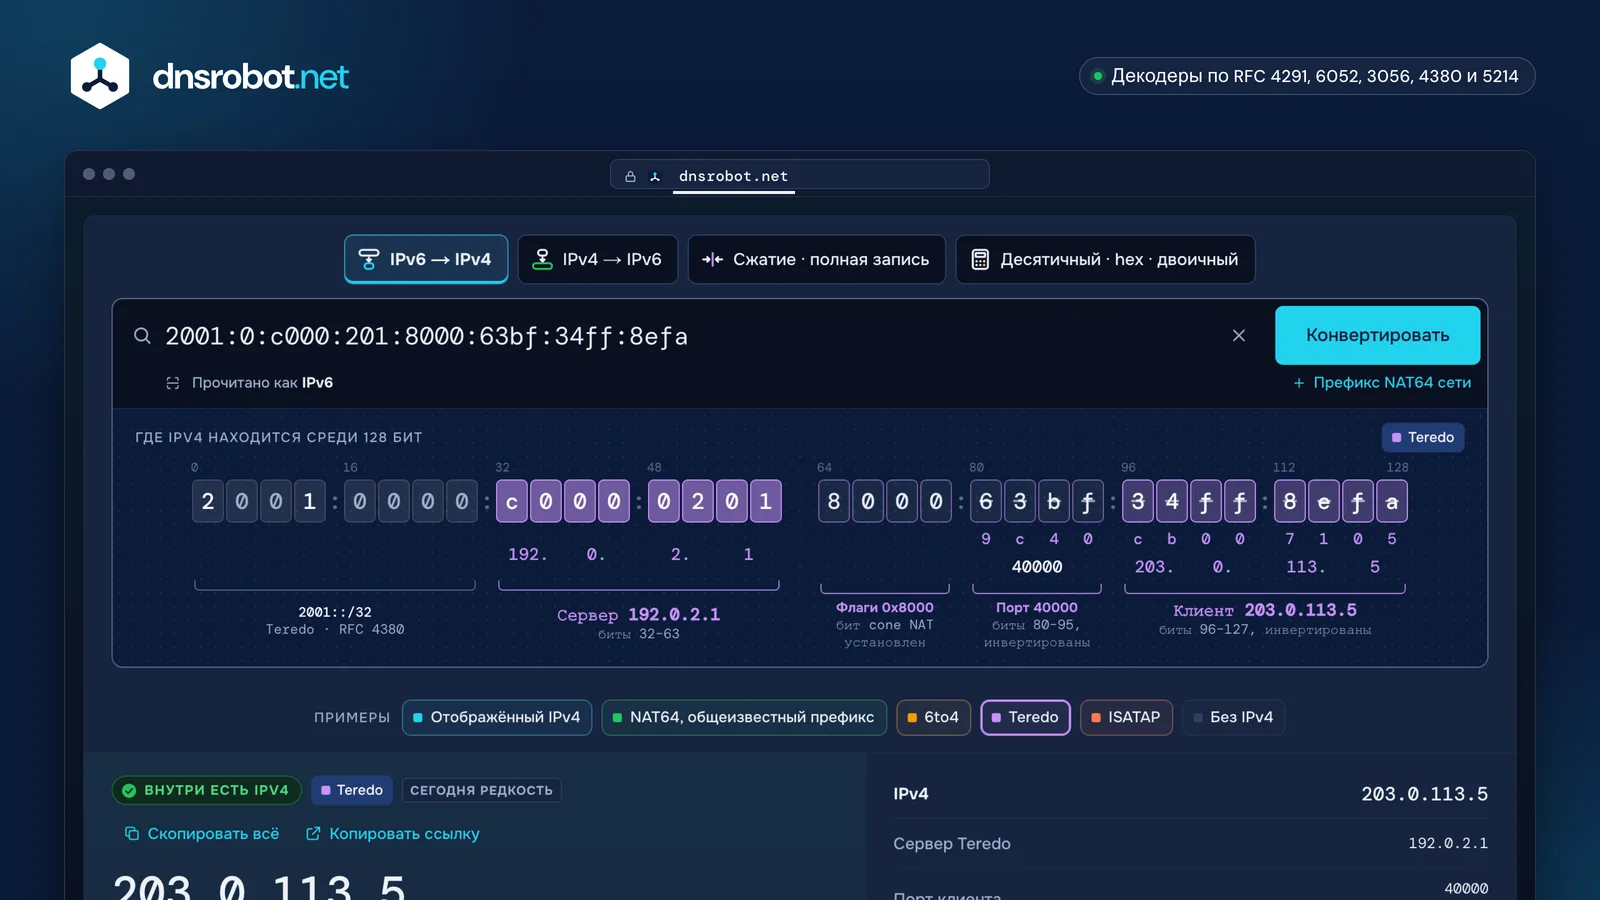Click the 2001::/32 prefix label
This screenshot has width=1600, height=900.
click(x=335, y=612)
